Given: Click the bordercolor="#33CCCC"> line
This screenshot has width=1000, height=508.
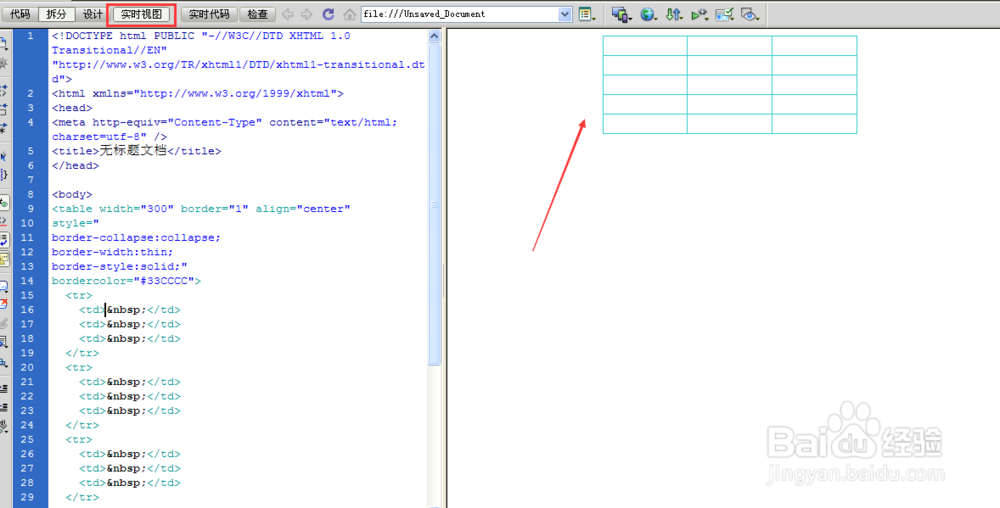Looking at the screenshot, I should [x=126, y=281].
